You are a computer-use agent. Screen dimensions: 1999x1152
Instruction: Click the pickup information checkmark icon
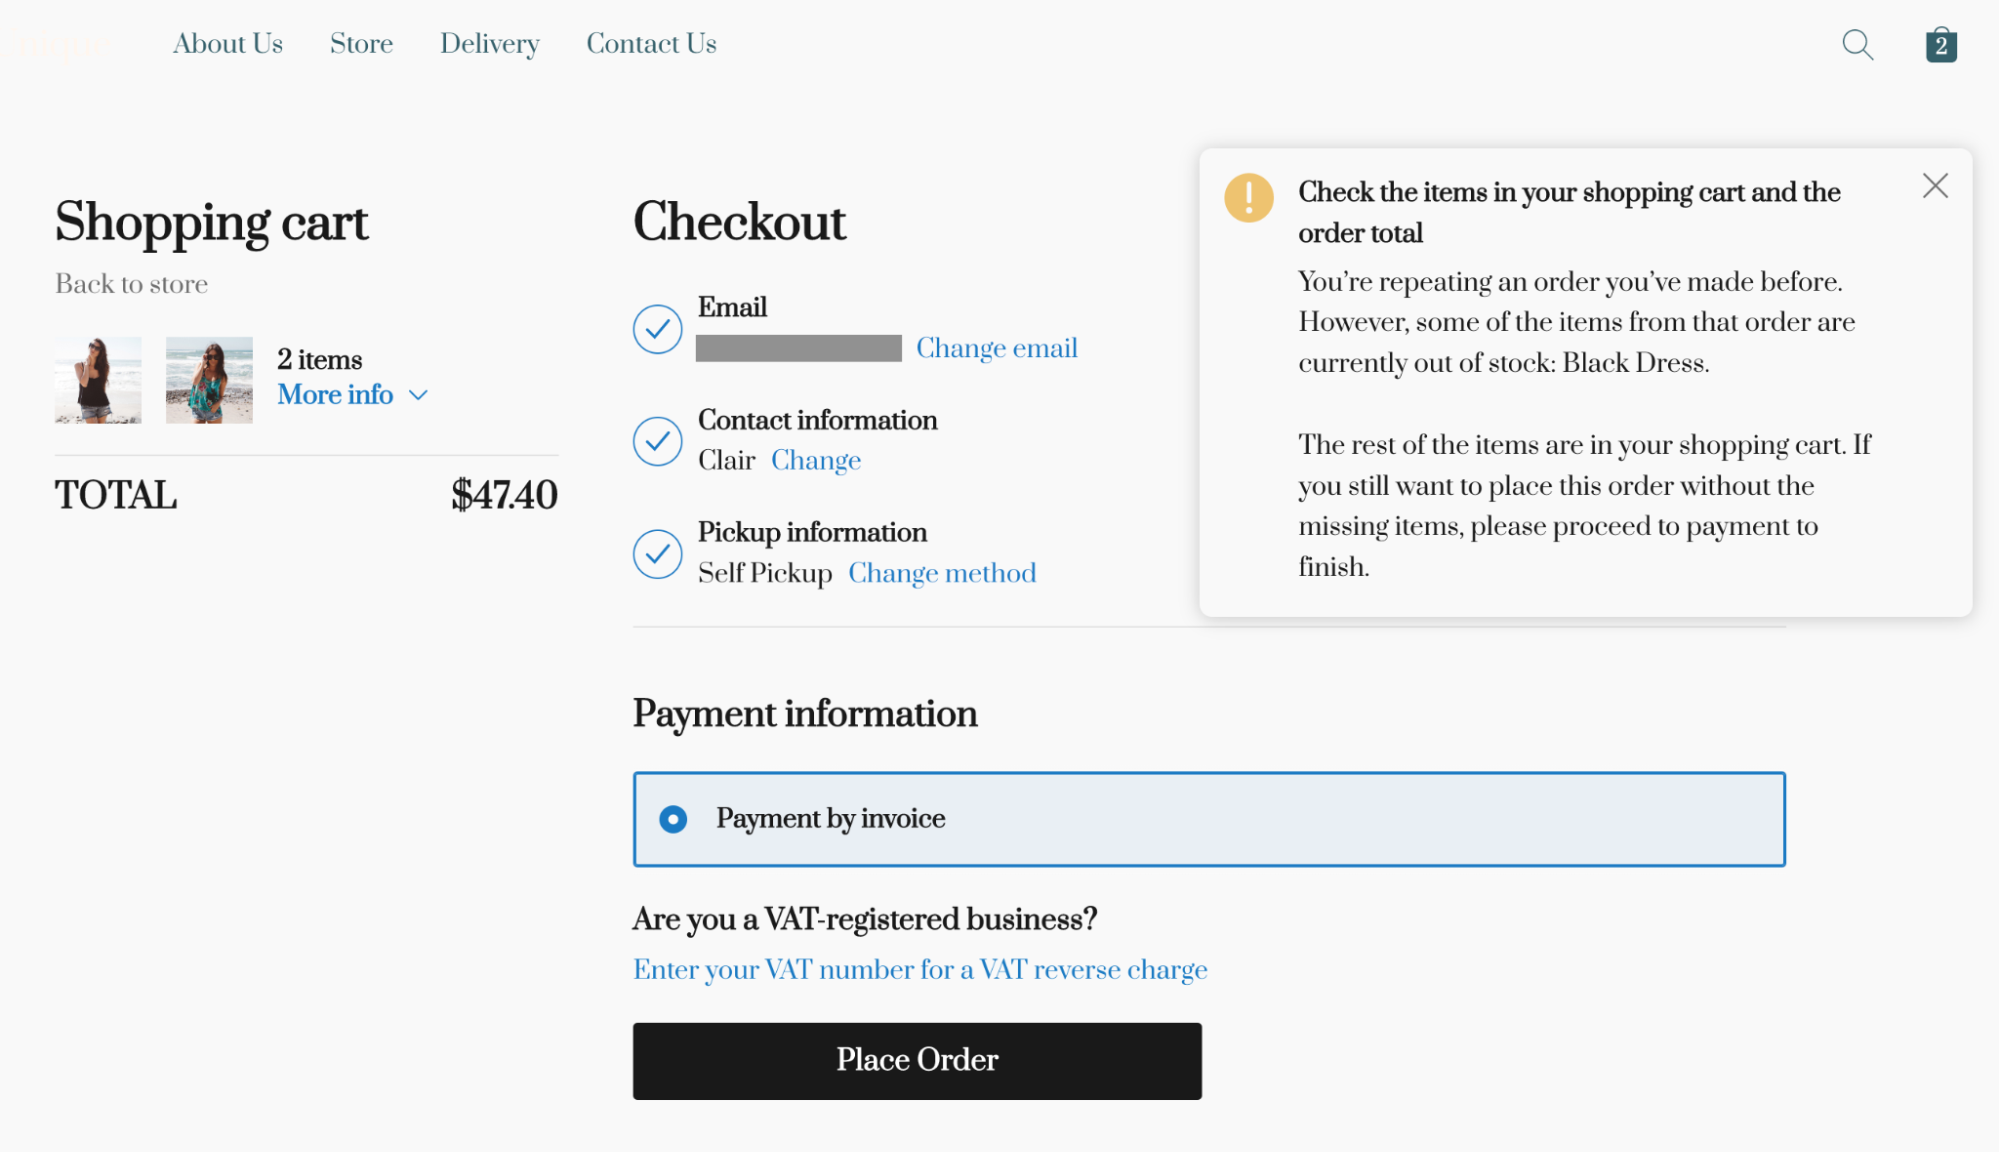point(658,553)
